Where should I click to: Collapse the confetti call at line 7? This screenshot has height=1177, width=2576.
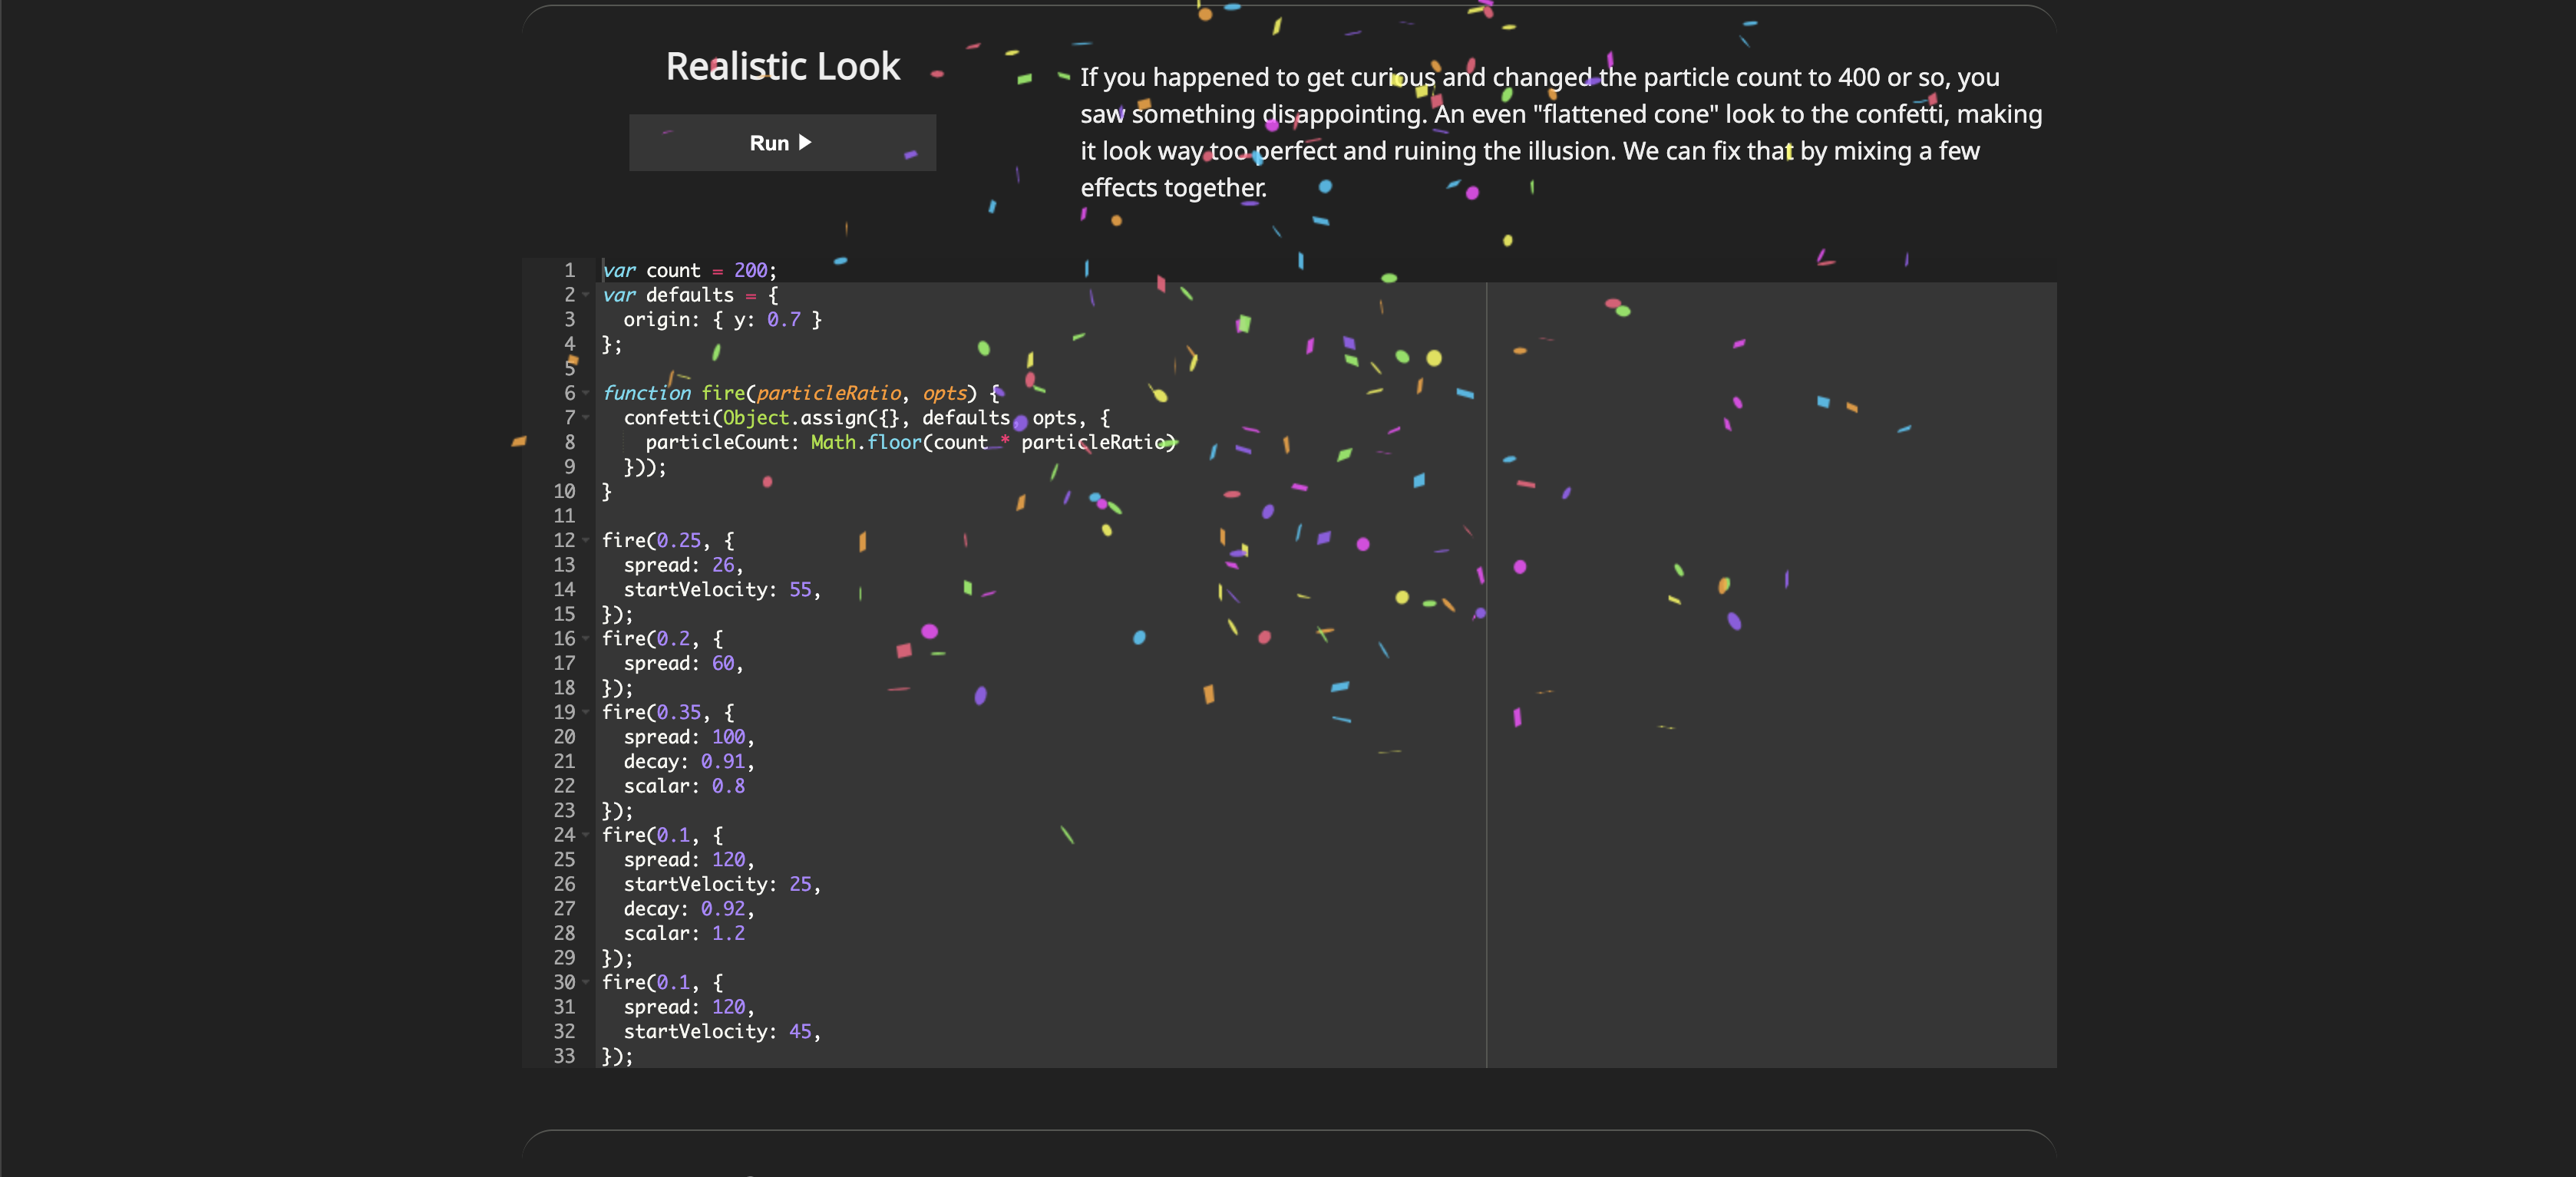(x=586, y=418)
